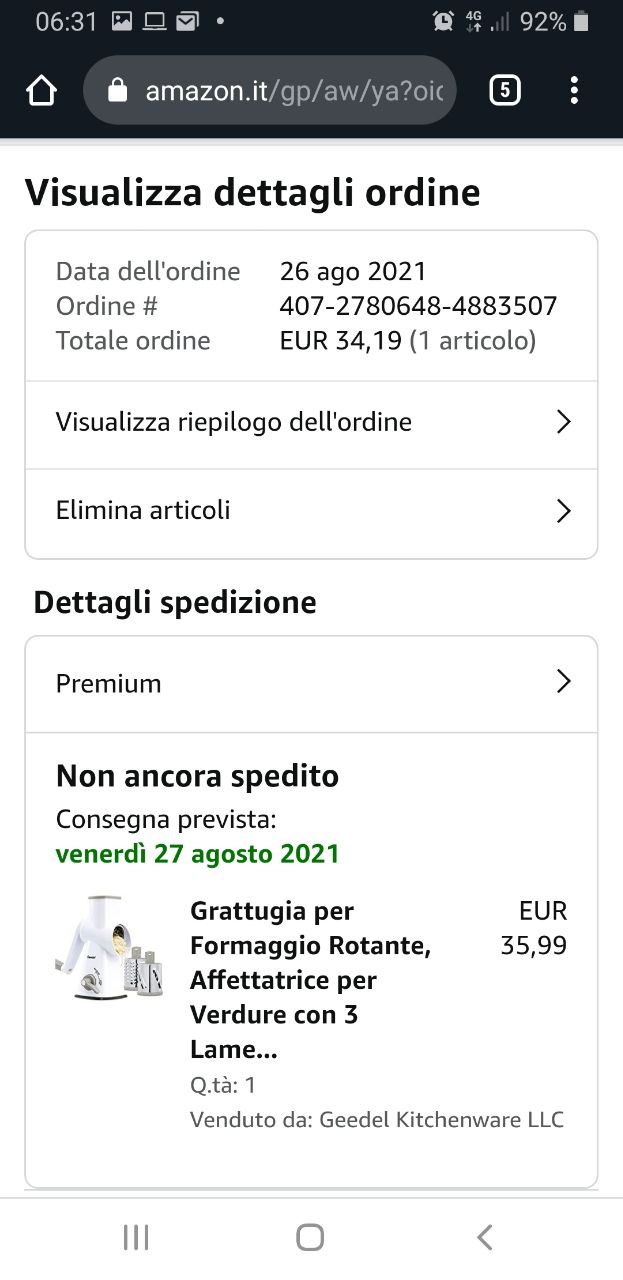Tap the padlock site security icon

click(118, 91)
